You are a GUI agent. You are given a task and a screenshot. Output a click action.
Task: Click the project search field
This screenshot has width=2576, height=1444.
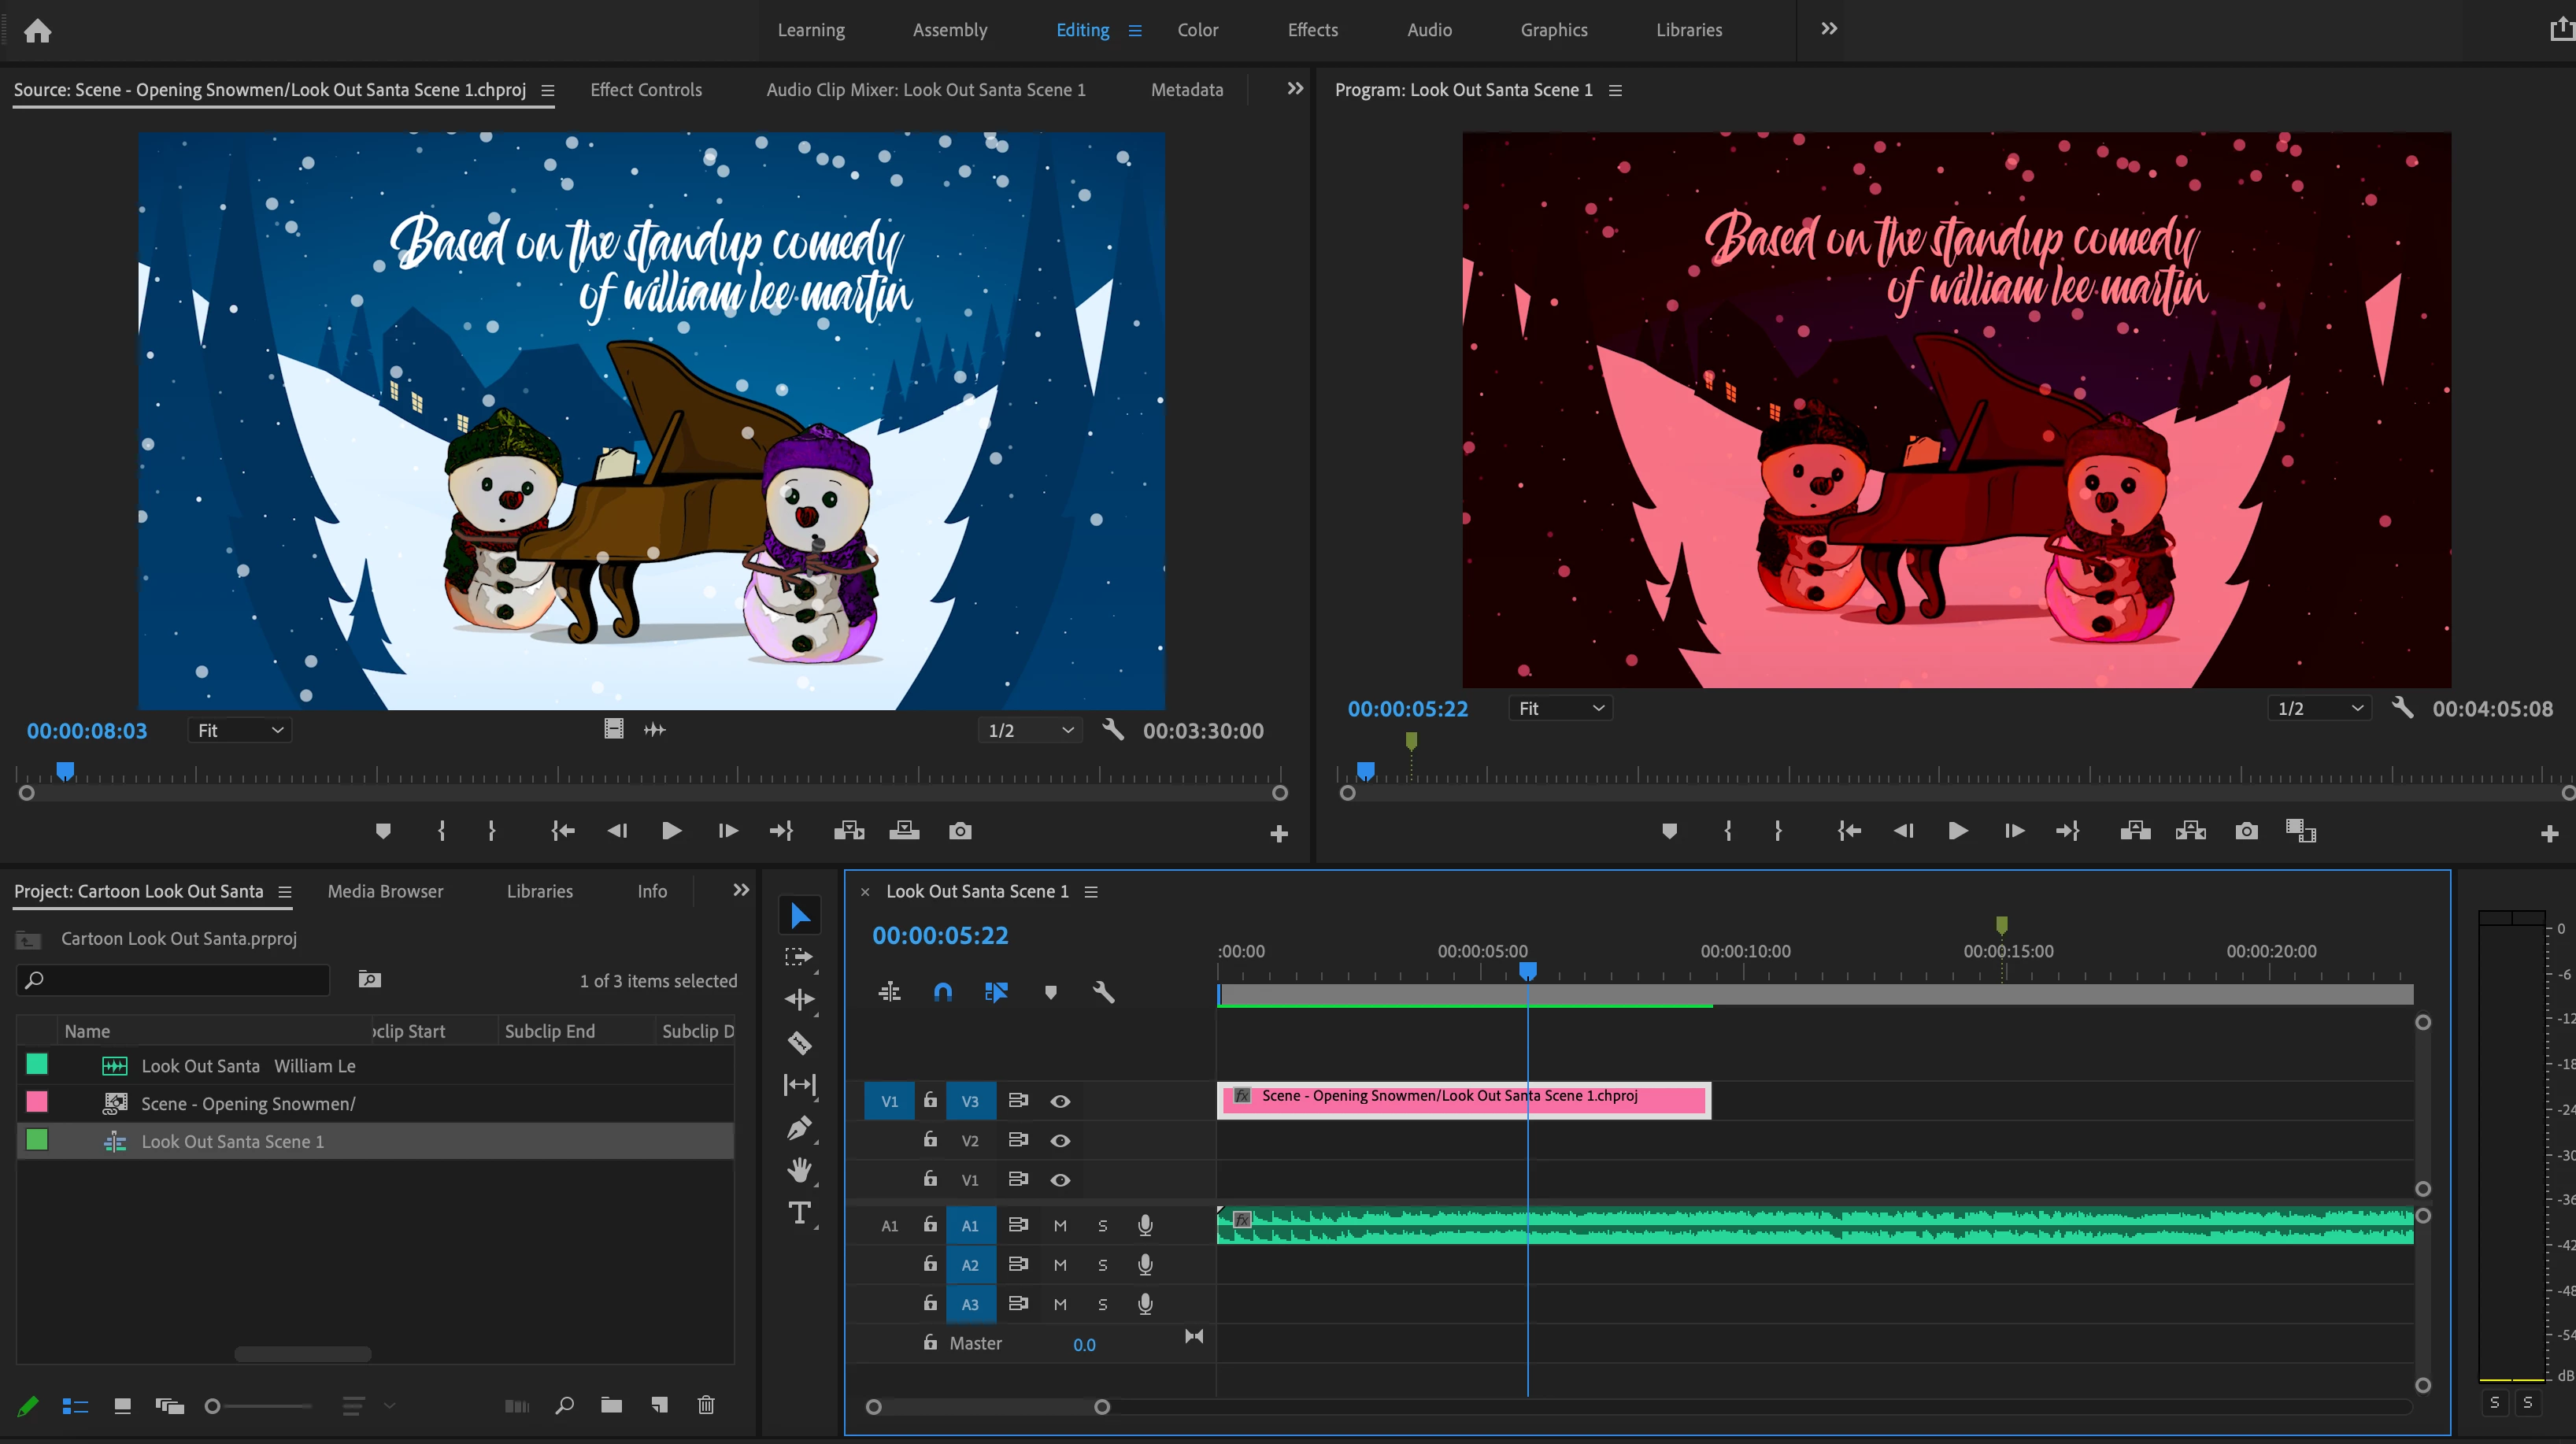pos(180,980)
